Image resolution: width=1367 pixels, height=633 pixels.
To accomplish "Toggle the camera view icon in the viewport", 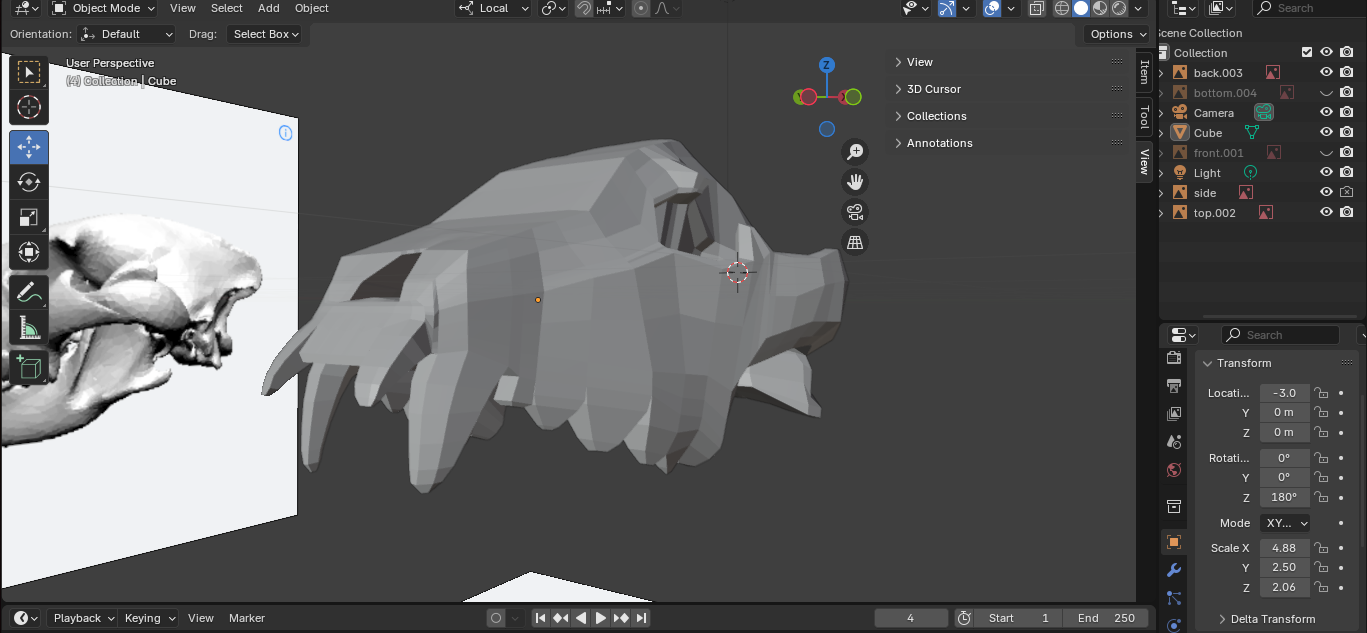I will (854, 212).
